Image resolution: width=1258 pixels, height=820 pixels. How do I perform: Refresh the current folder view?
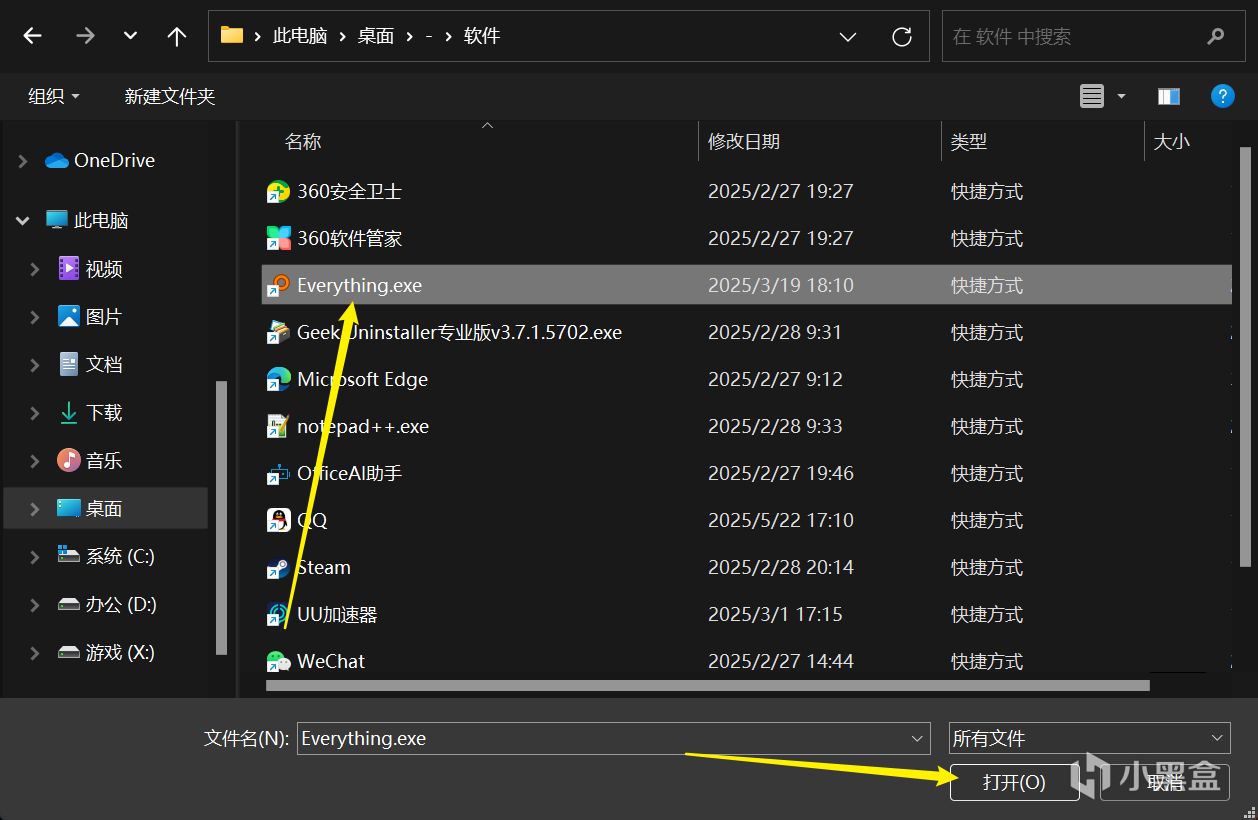click(x=902, y=37)
